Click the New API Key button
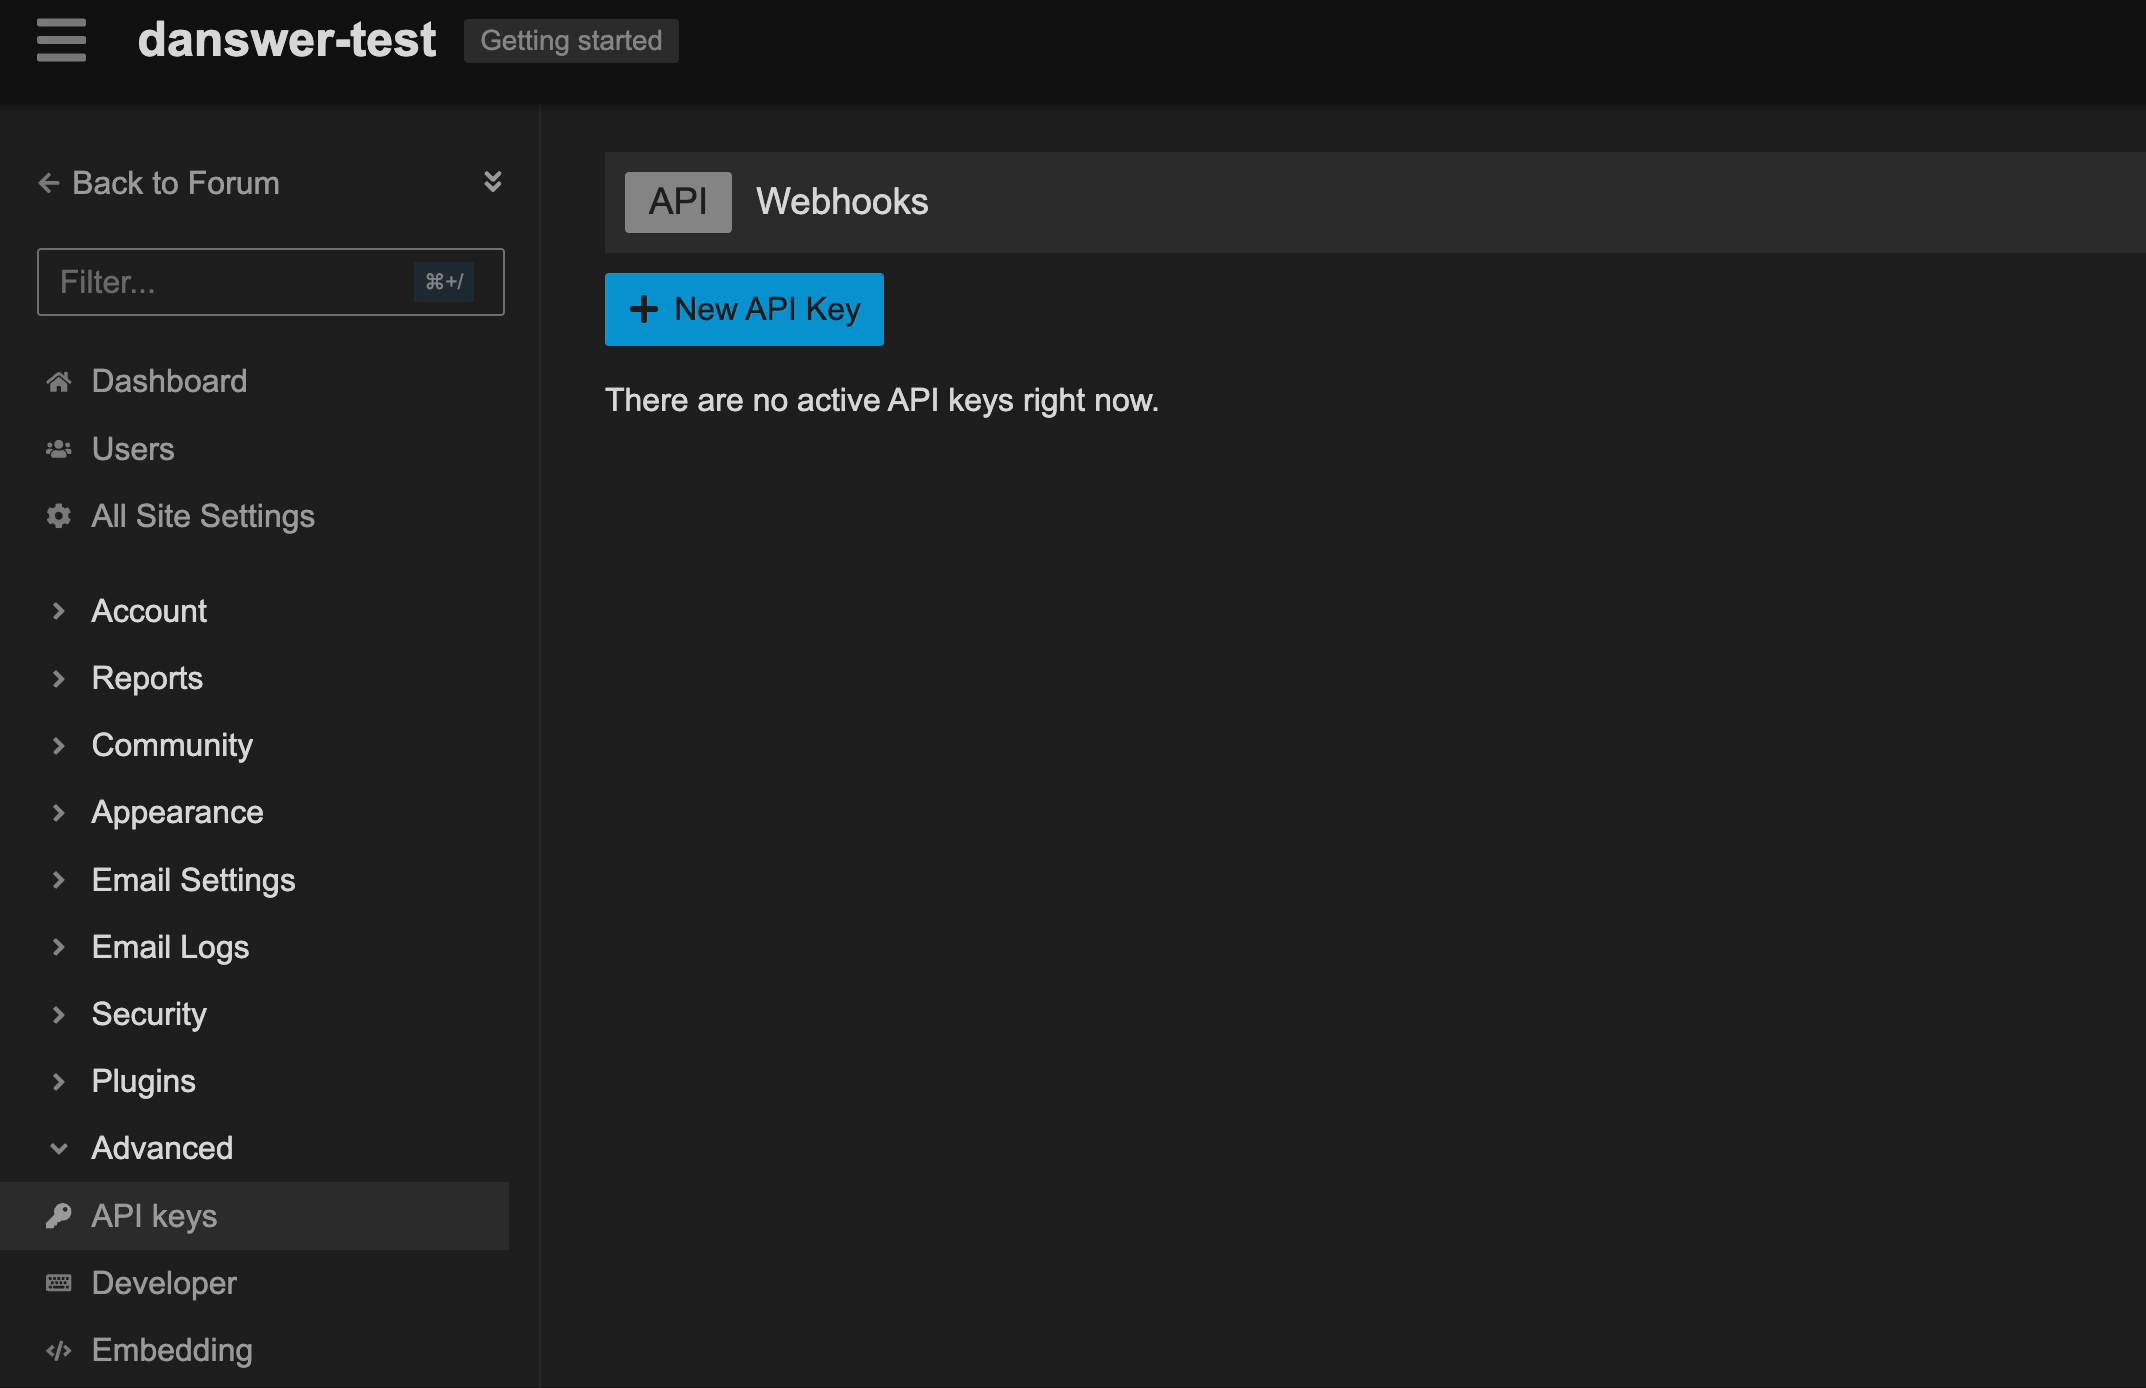This screenshot has width=2146, height=1388. tap(744, 309)
